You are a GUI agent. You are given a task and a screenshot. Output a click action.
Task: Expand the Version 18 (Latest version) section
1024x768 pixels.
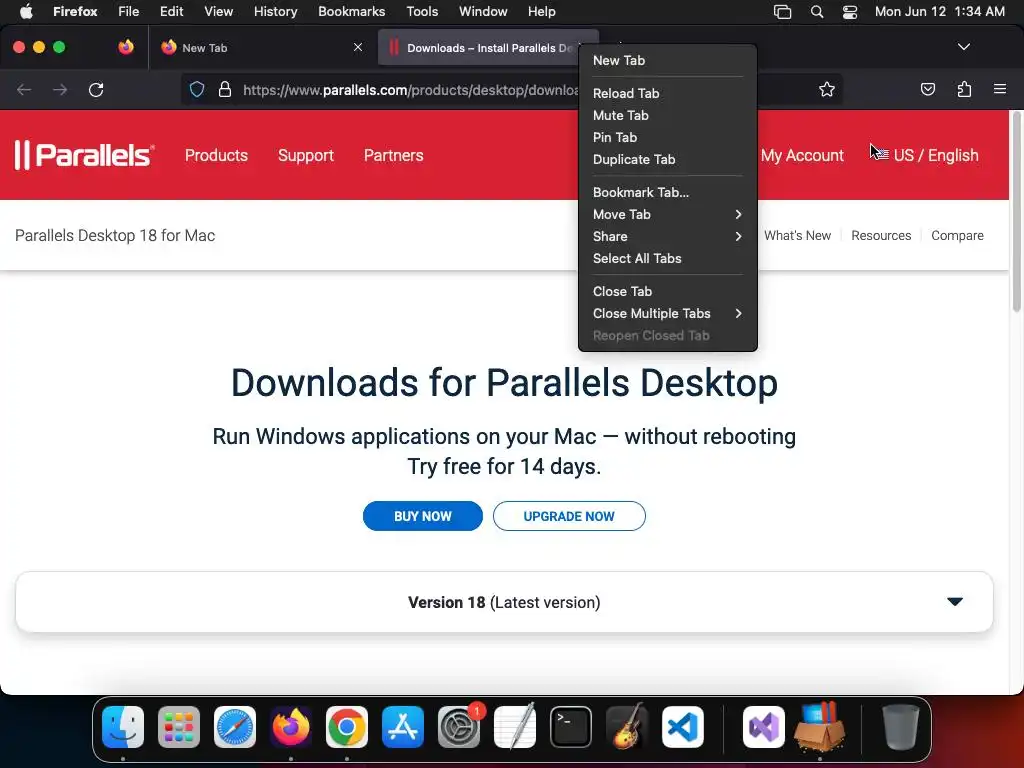(504, 602)
